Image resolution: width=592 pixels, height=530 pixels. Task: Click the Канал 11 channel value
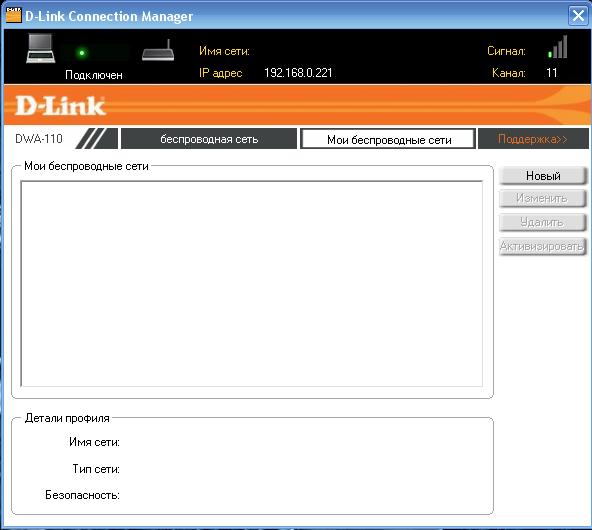click(x=552, y=72)
